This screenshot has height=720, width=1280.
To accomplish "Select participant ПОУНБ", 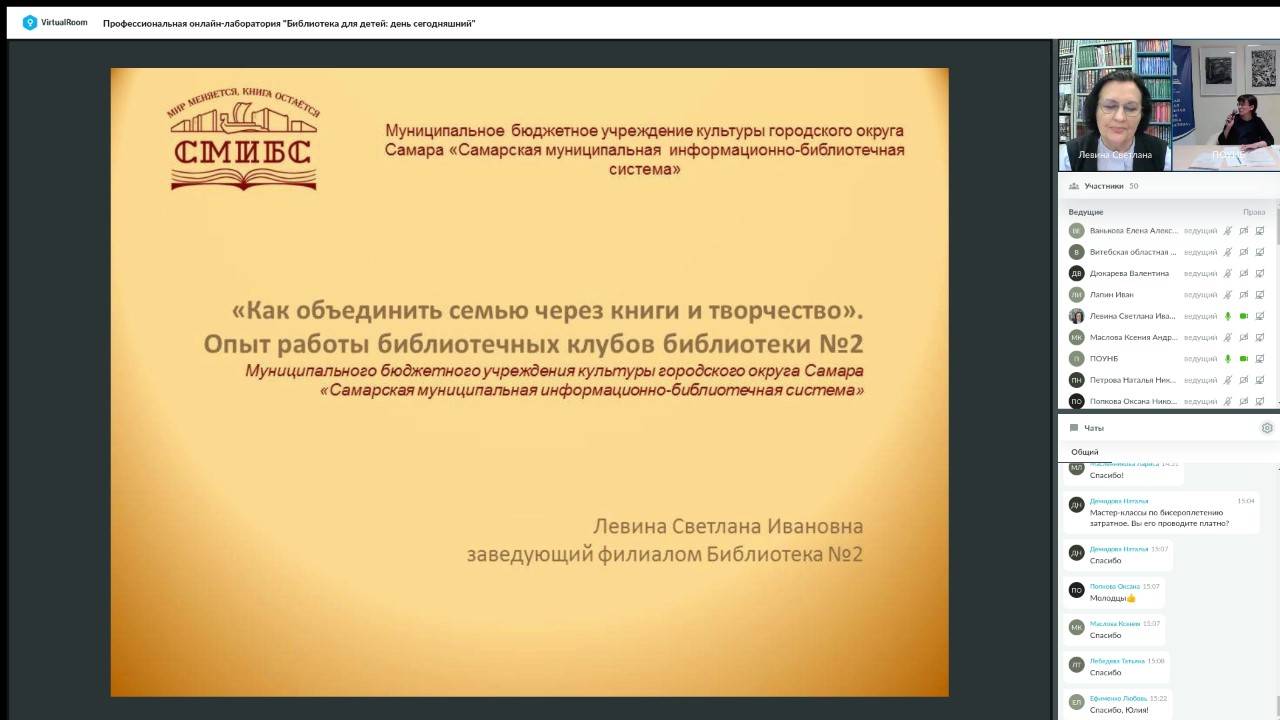I will coord(1104,359).
